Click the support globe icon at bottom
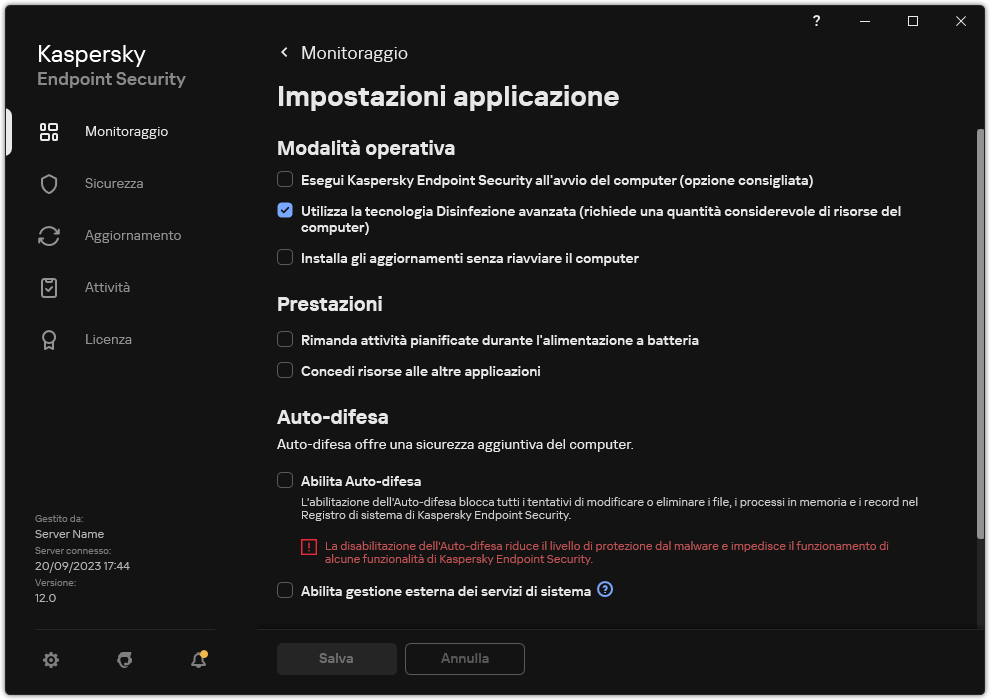Viewport: 990px width, 700px height. point(124,660)
